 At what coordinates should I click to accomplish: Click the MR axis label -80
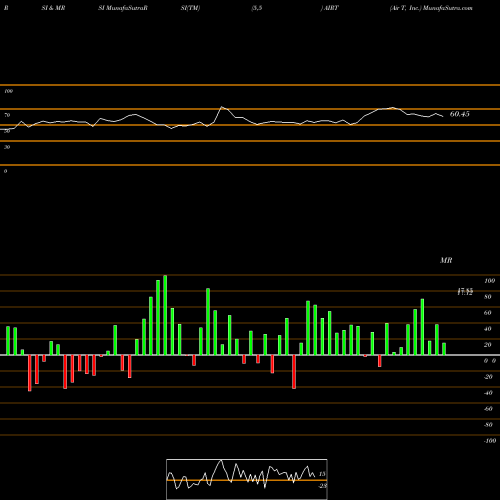pyautogui.click(x=488, y=425)
